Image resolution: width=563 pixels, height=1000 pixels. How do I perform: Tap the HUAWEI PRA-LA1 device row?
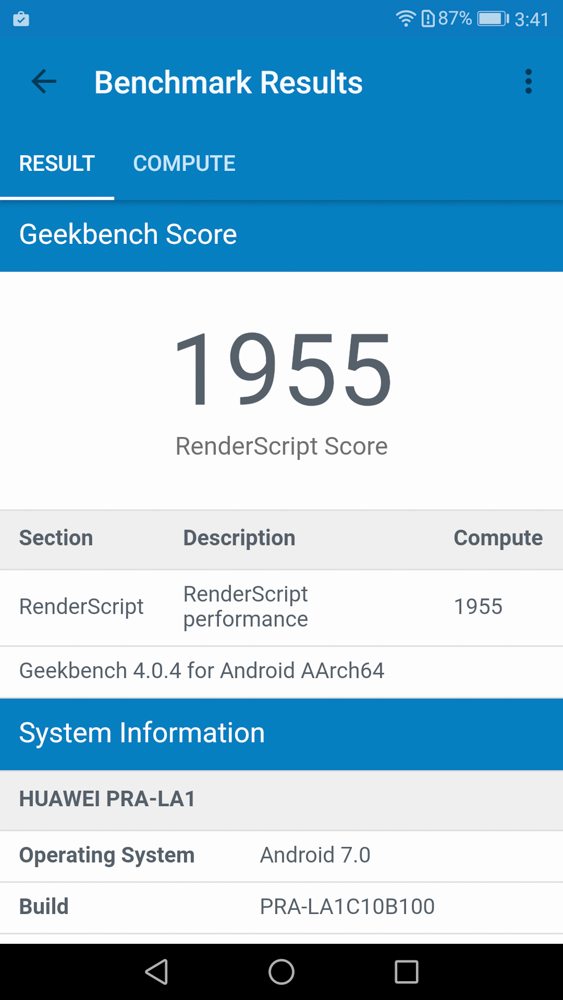coord(281,800)
